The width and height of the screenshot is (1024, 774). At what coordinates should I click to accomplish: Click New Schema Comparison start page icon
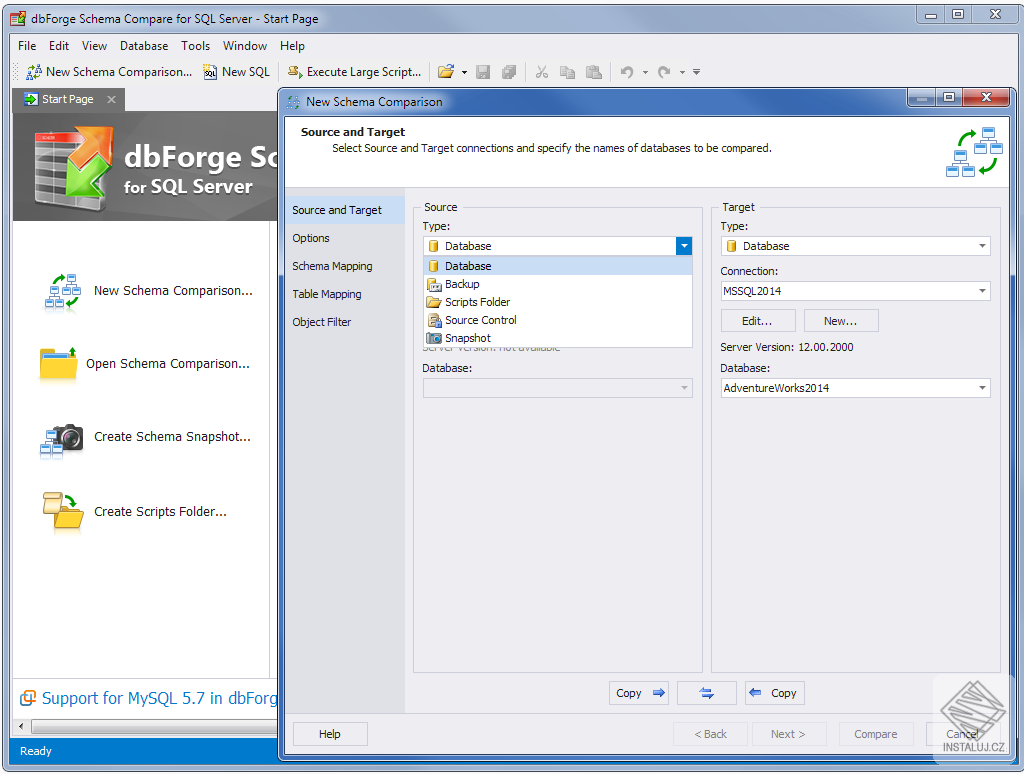(63, 291)
